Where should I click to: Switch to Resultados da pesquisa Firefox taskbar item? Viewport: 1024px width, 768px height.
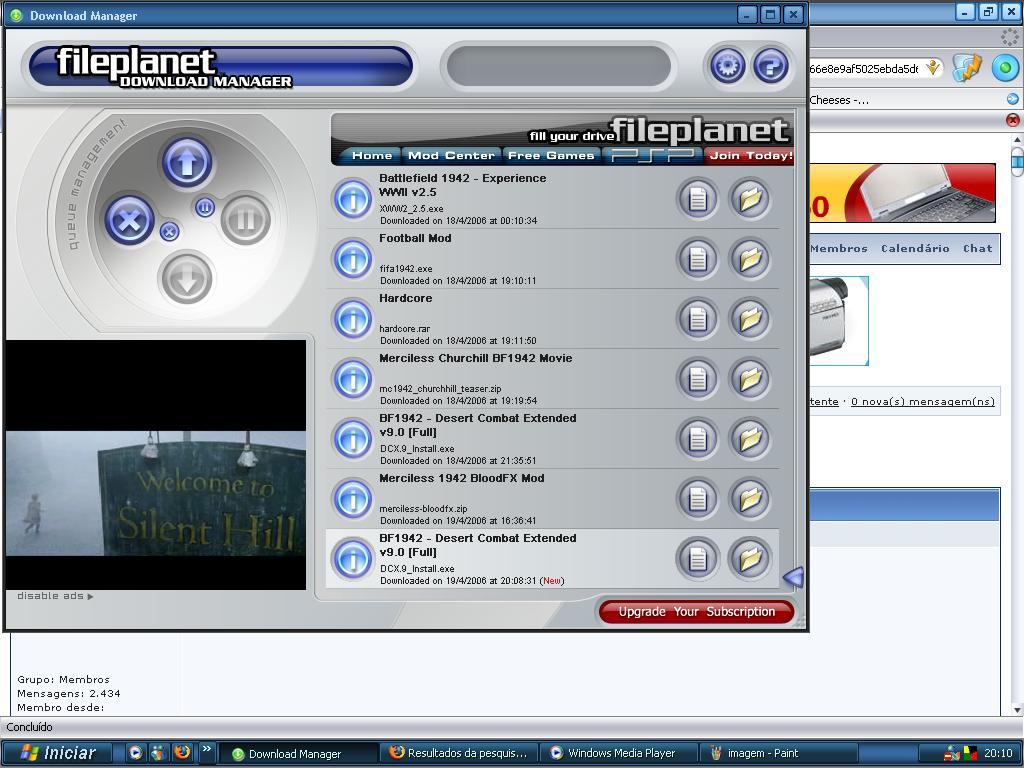point(460,753)
